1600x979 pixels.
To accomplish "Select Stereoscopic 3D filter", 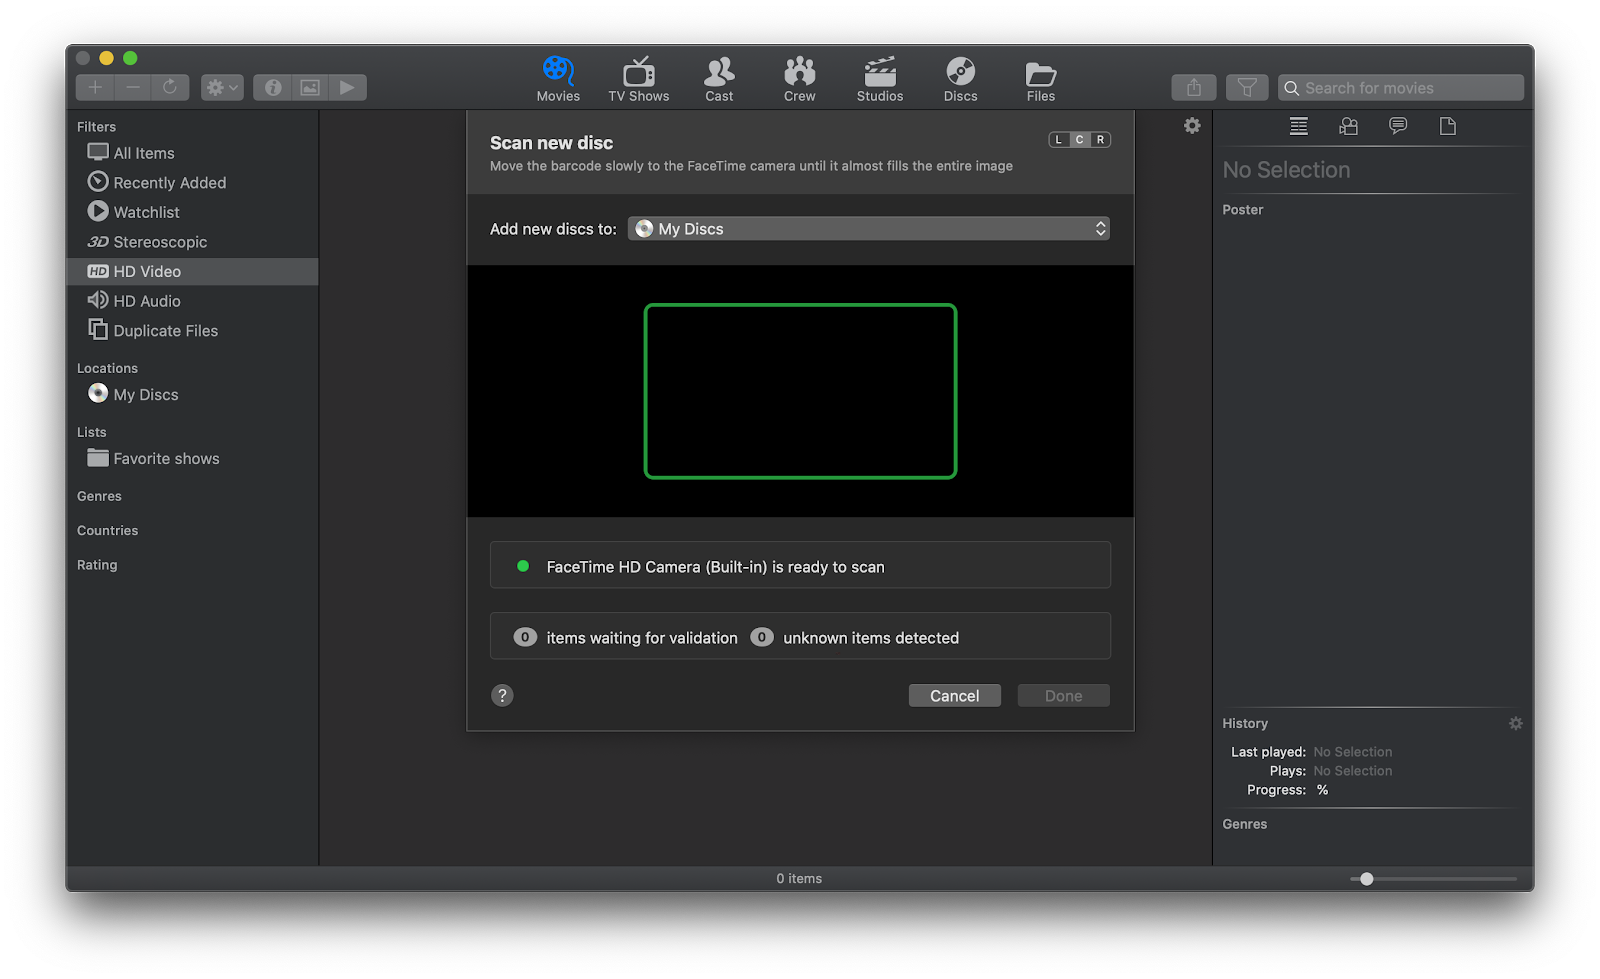I will click(x=192, y=242).
